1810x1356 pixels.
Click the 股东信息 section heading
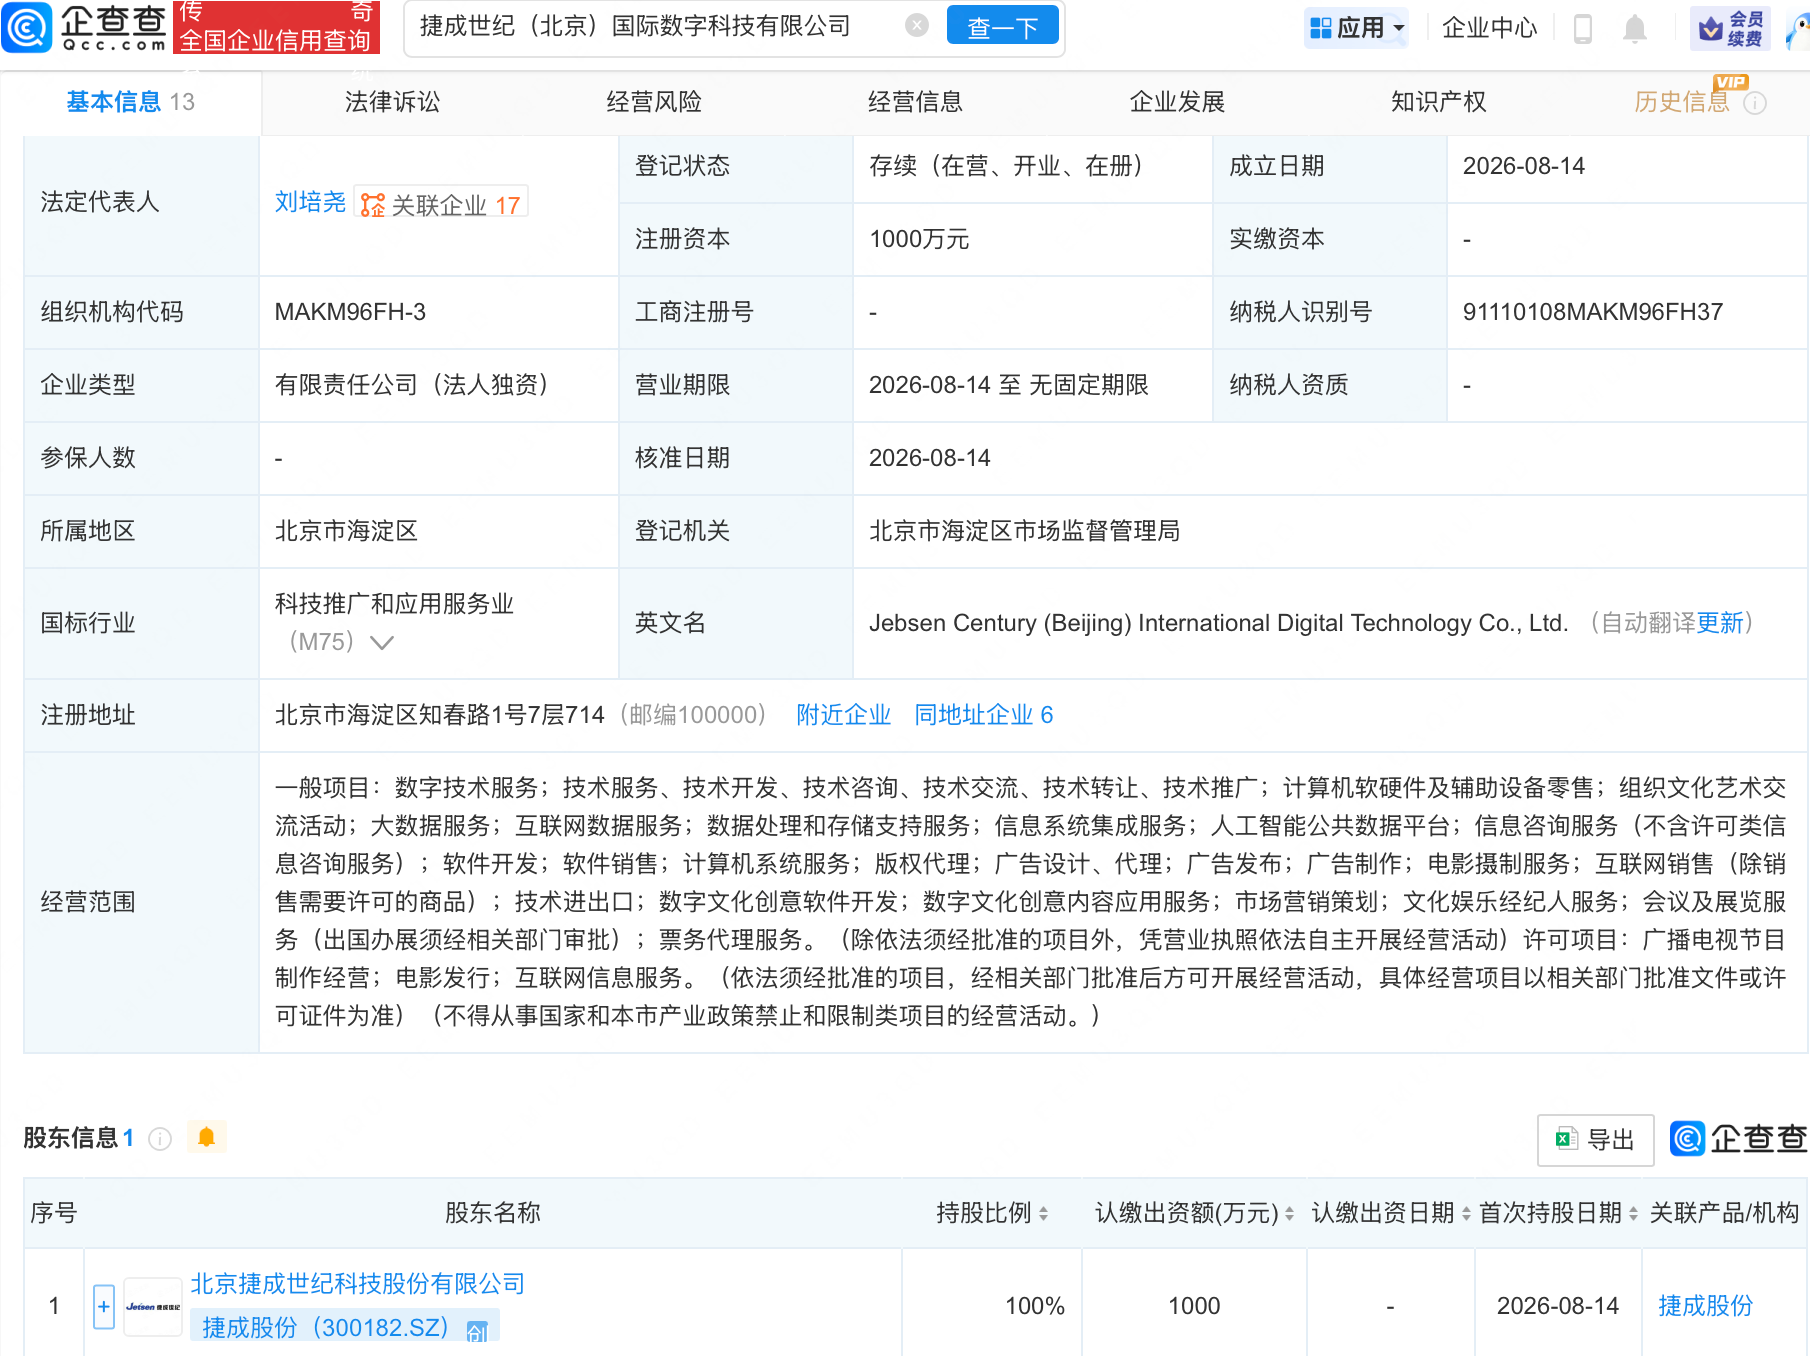click(x=71, y=1138)
